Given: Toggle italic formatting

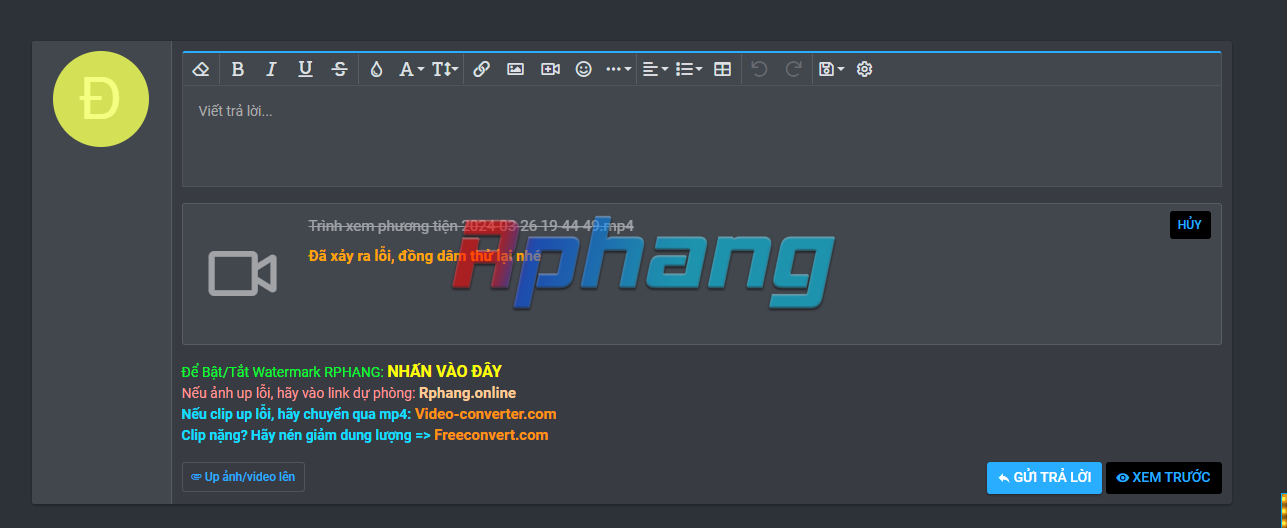Looking at the screenshot, I should coord(271,69).
